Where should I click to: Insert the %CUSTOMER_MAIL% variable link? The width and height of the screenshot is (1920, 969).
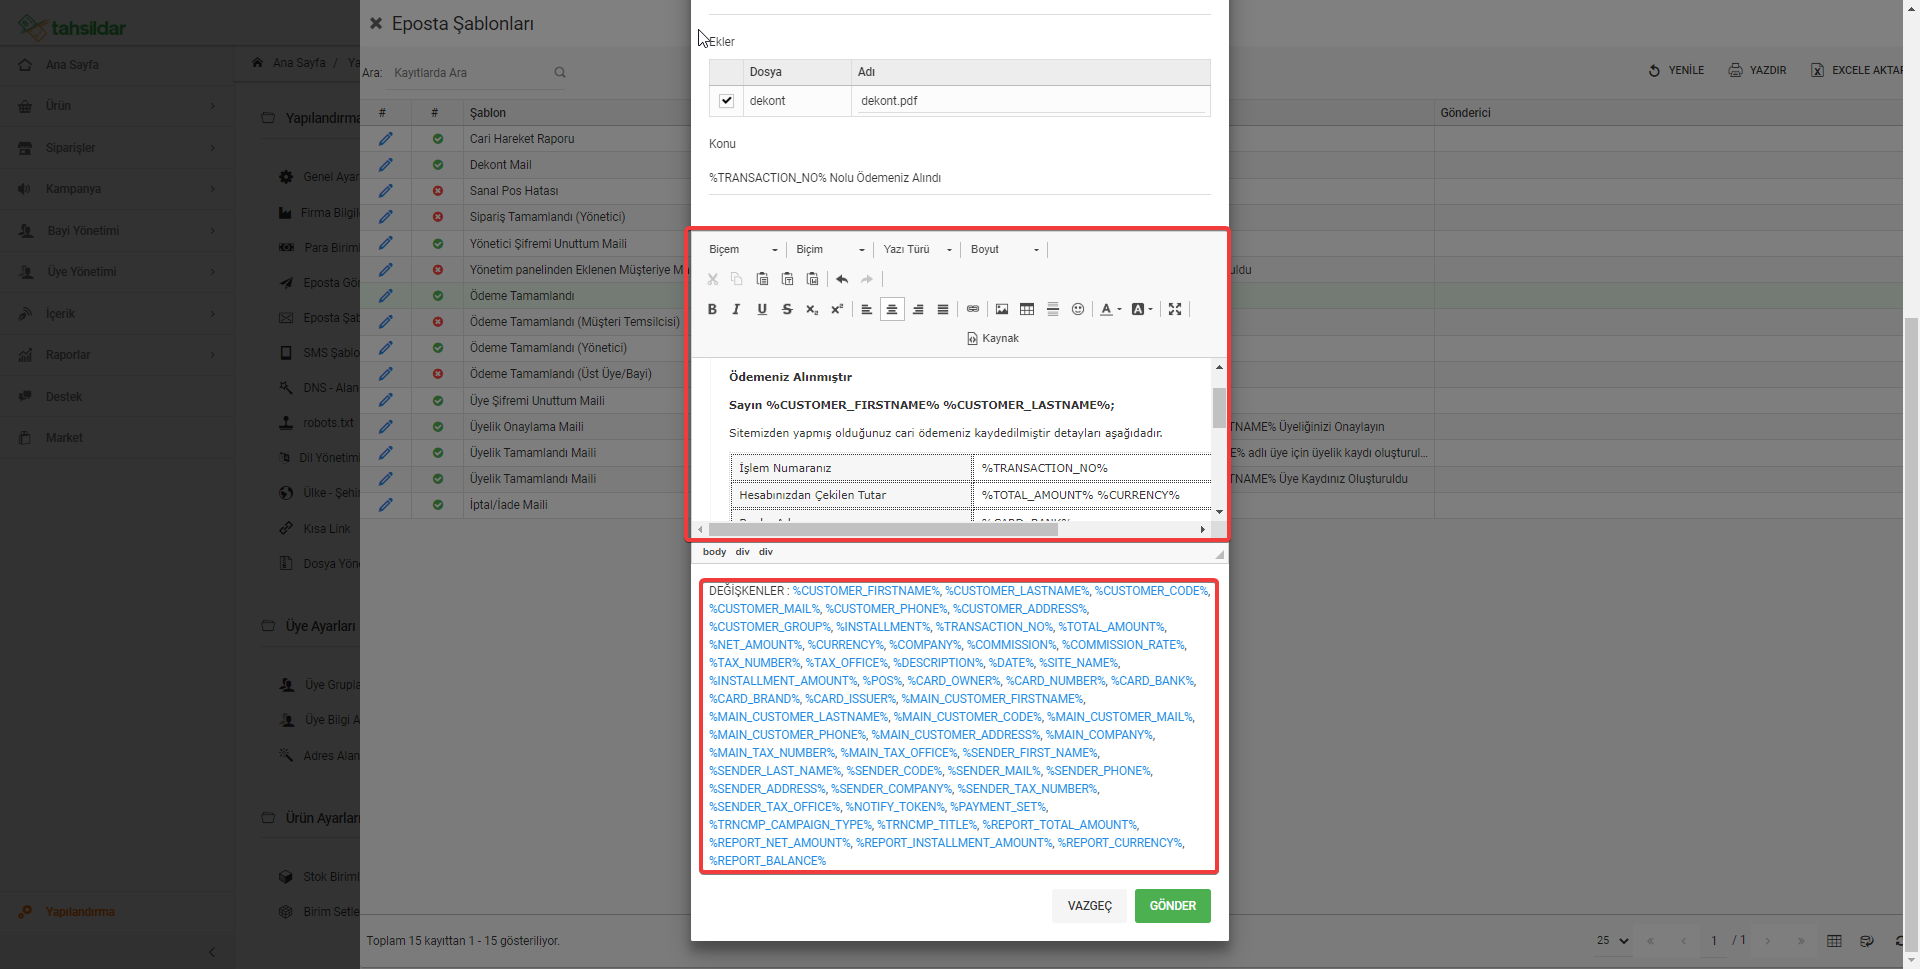tap(764, 609)
